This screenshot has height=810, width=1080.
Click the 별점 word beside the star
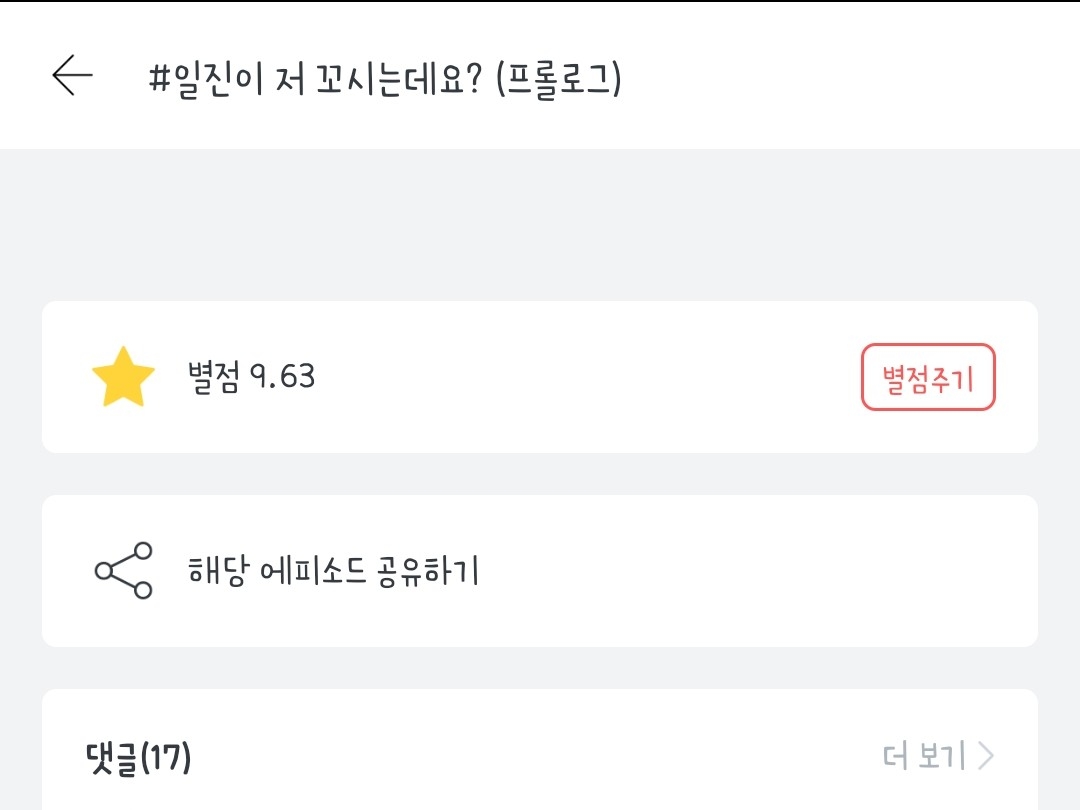[x=213, y=377]
